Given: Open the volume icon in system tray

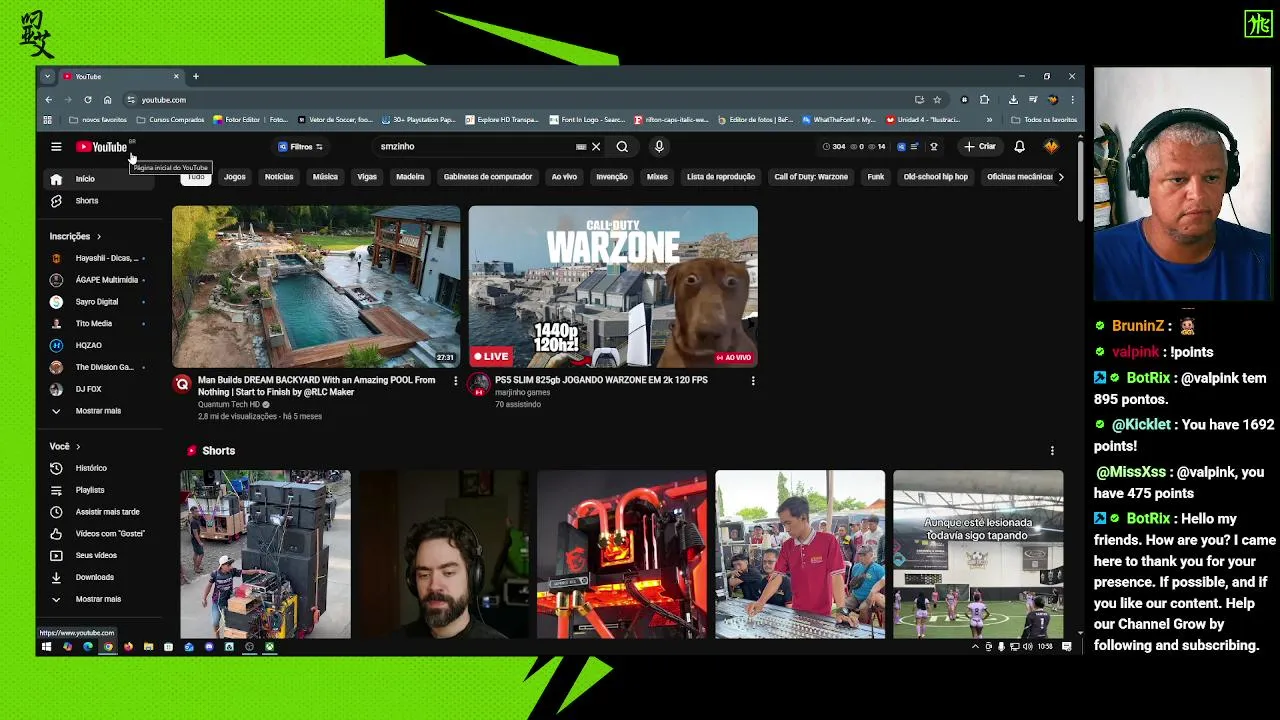Looking at the screenshot, I should click(1027, 647).
